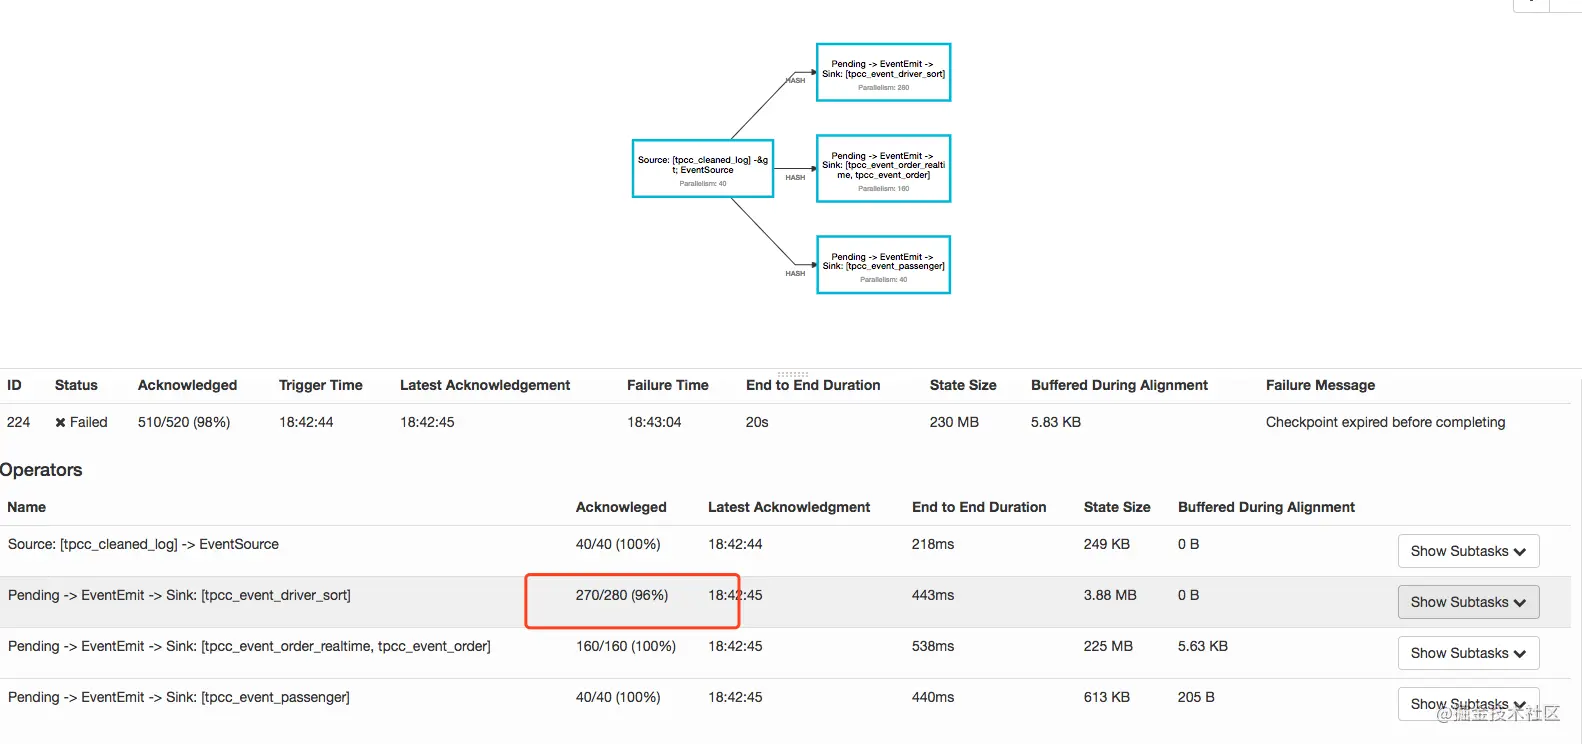Viewport: 1582px width, 744px height.
Task: Click the 5.63 KB buffered value
Action: pyautogui.click(x=1203, y=646)
